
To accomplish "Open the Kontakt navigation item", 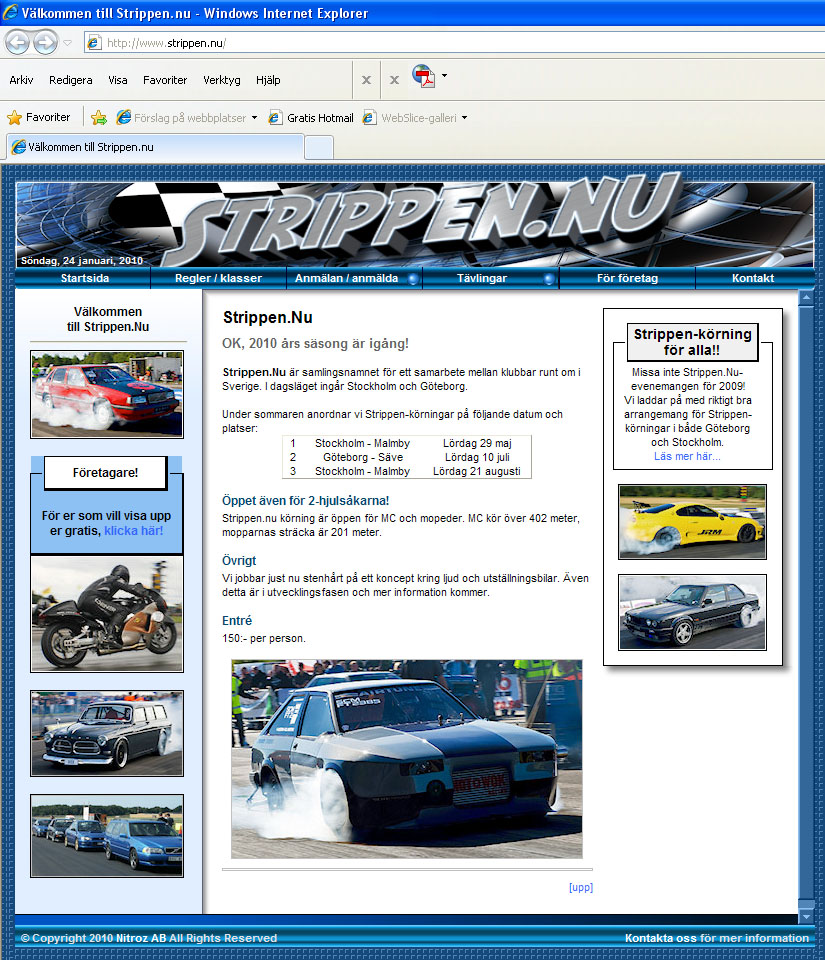I will [753, 278].
